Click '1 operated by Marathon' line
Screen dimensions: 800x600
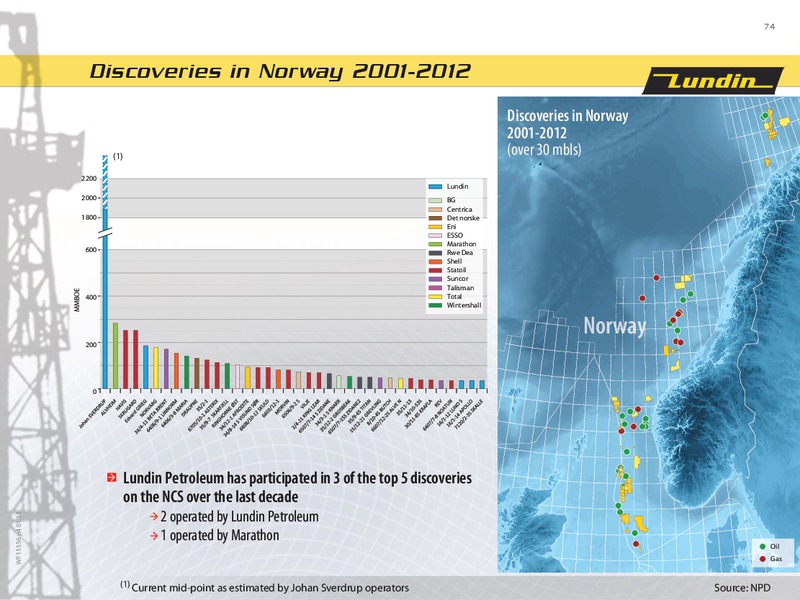[220, 535]
